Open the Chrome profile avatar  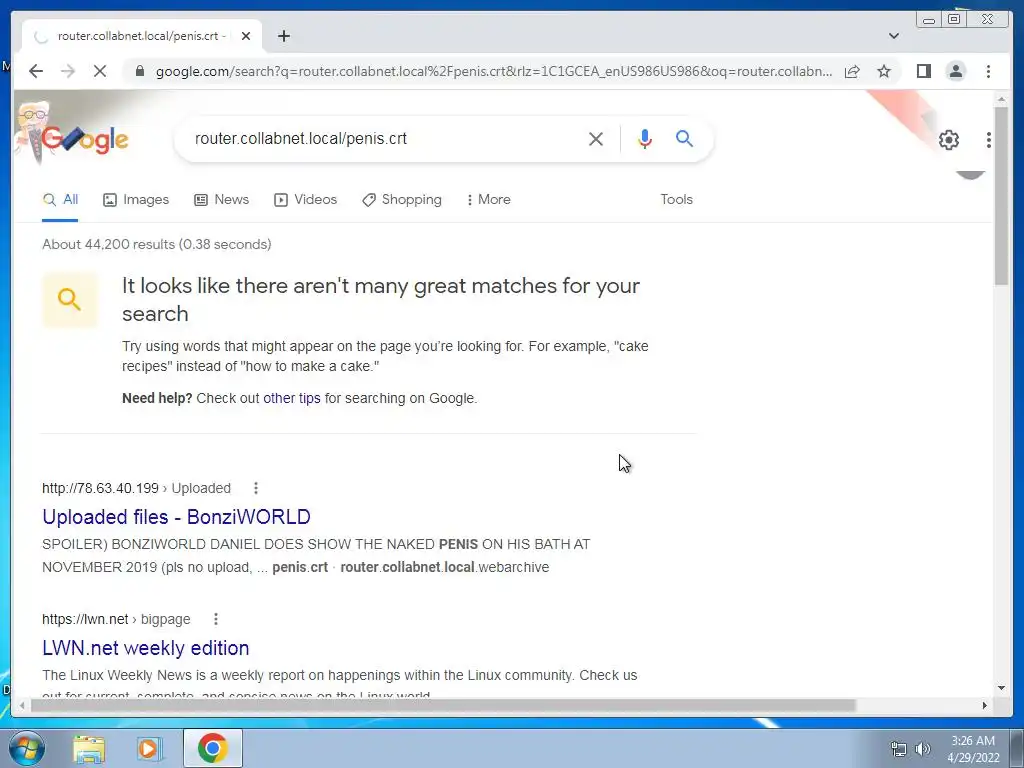[x=955, y=71]
